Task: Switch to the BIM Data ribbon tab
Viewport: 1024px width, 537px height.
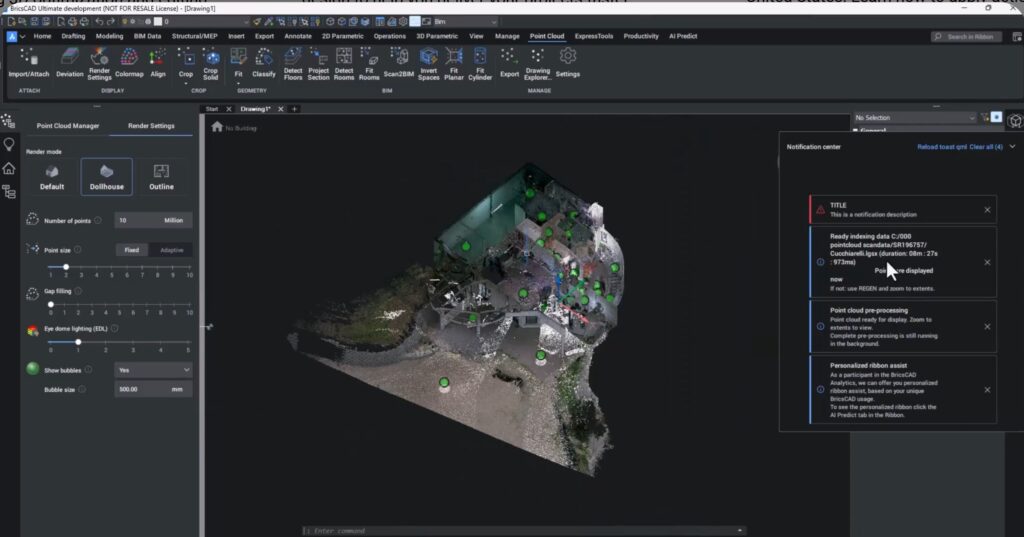Action: tap(148, 37)
